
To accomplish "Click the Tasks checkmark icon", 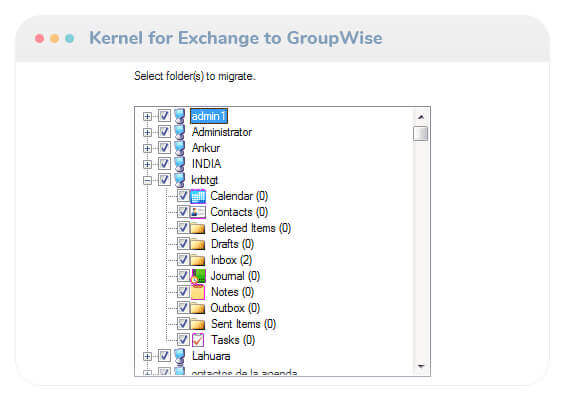I will click(198, 340).
